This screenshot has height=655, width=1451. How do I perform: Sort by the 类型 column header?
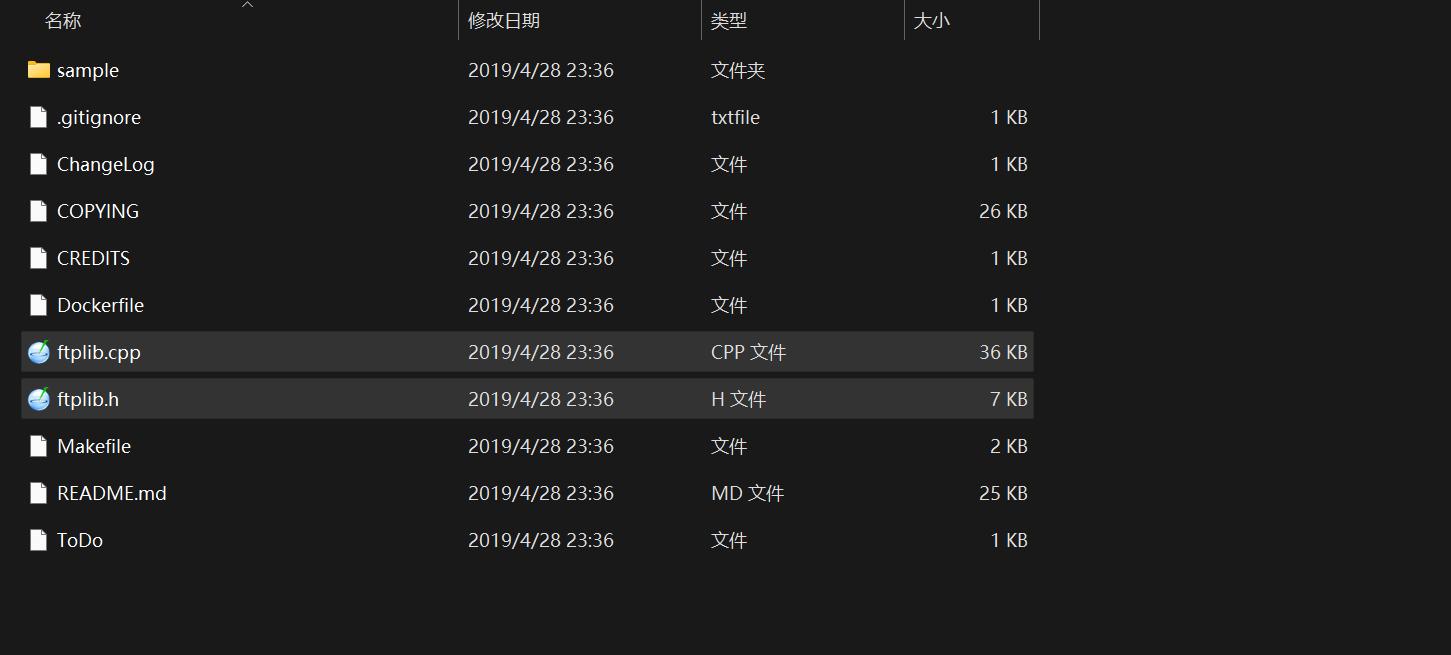click(729, 21)
